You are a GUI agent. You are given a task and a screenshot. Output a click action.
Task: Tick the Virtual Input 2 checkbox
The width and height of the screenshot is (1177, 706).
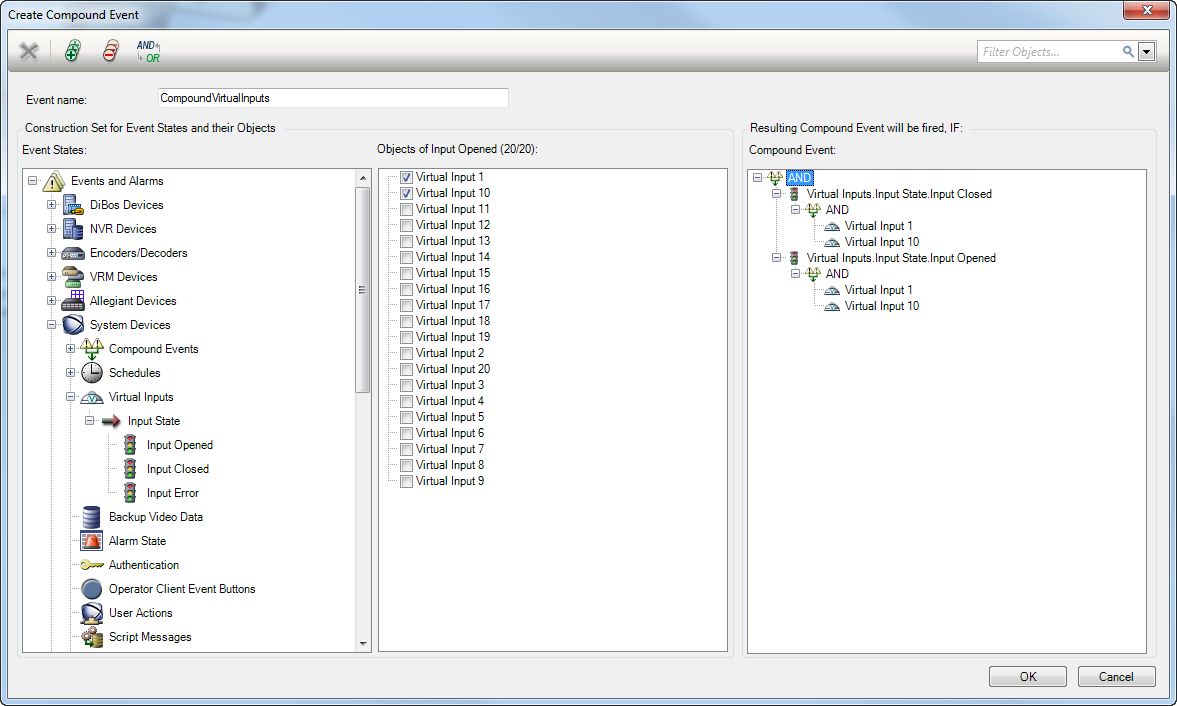click(x=406, y=353)
